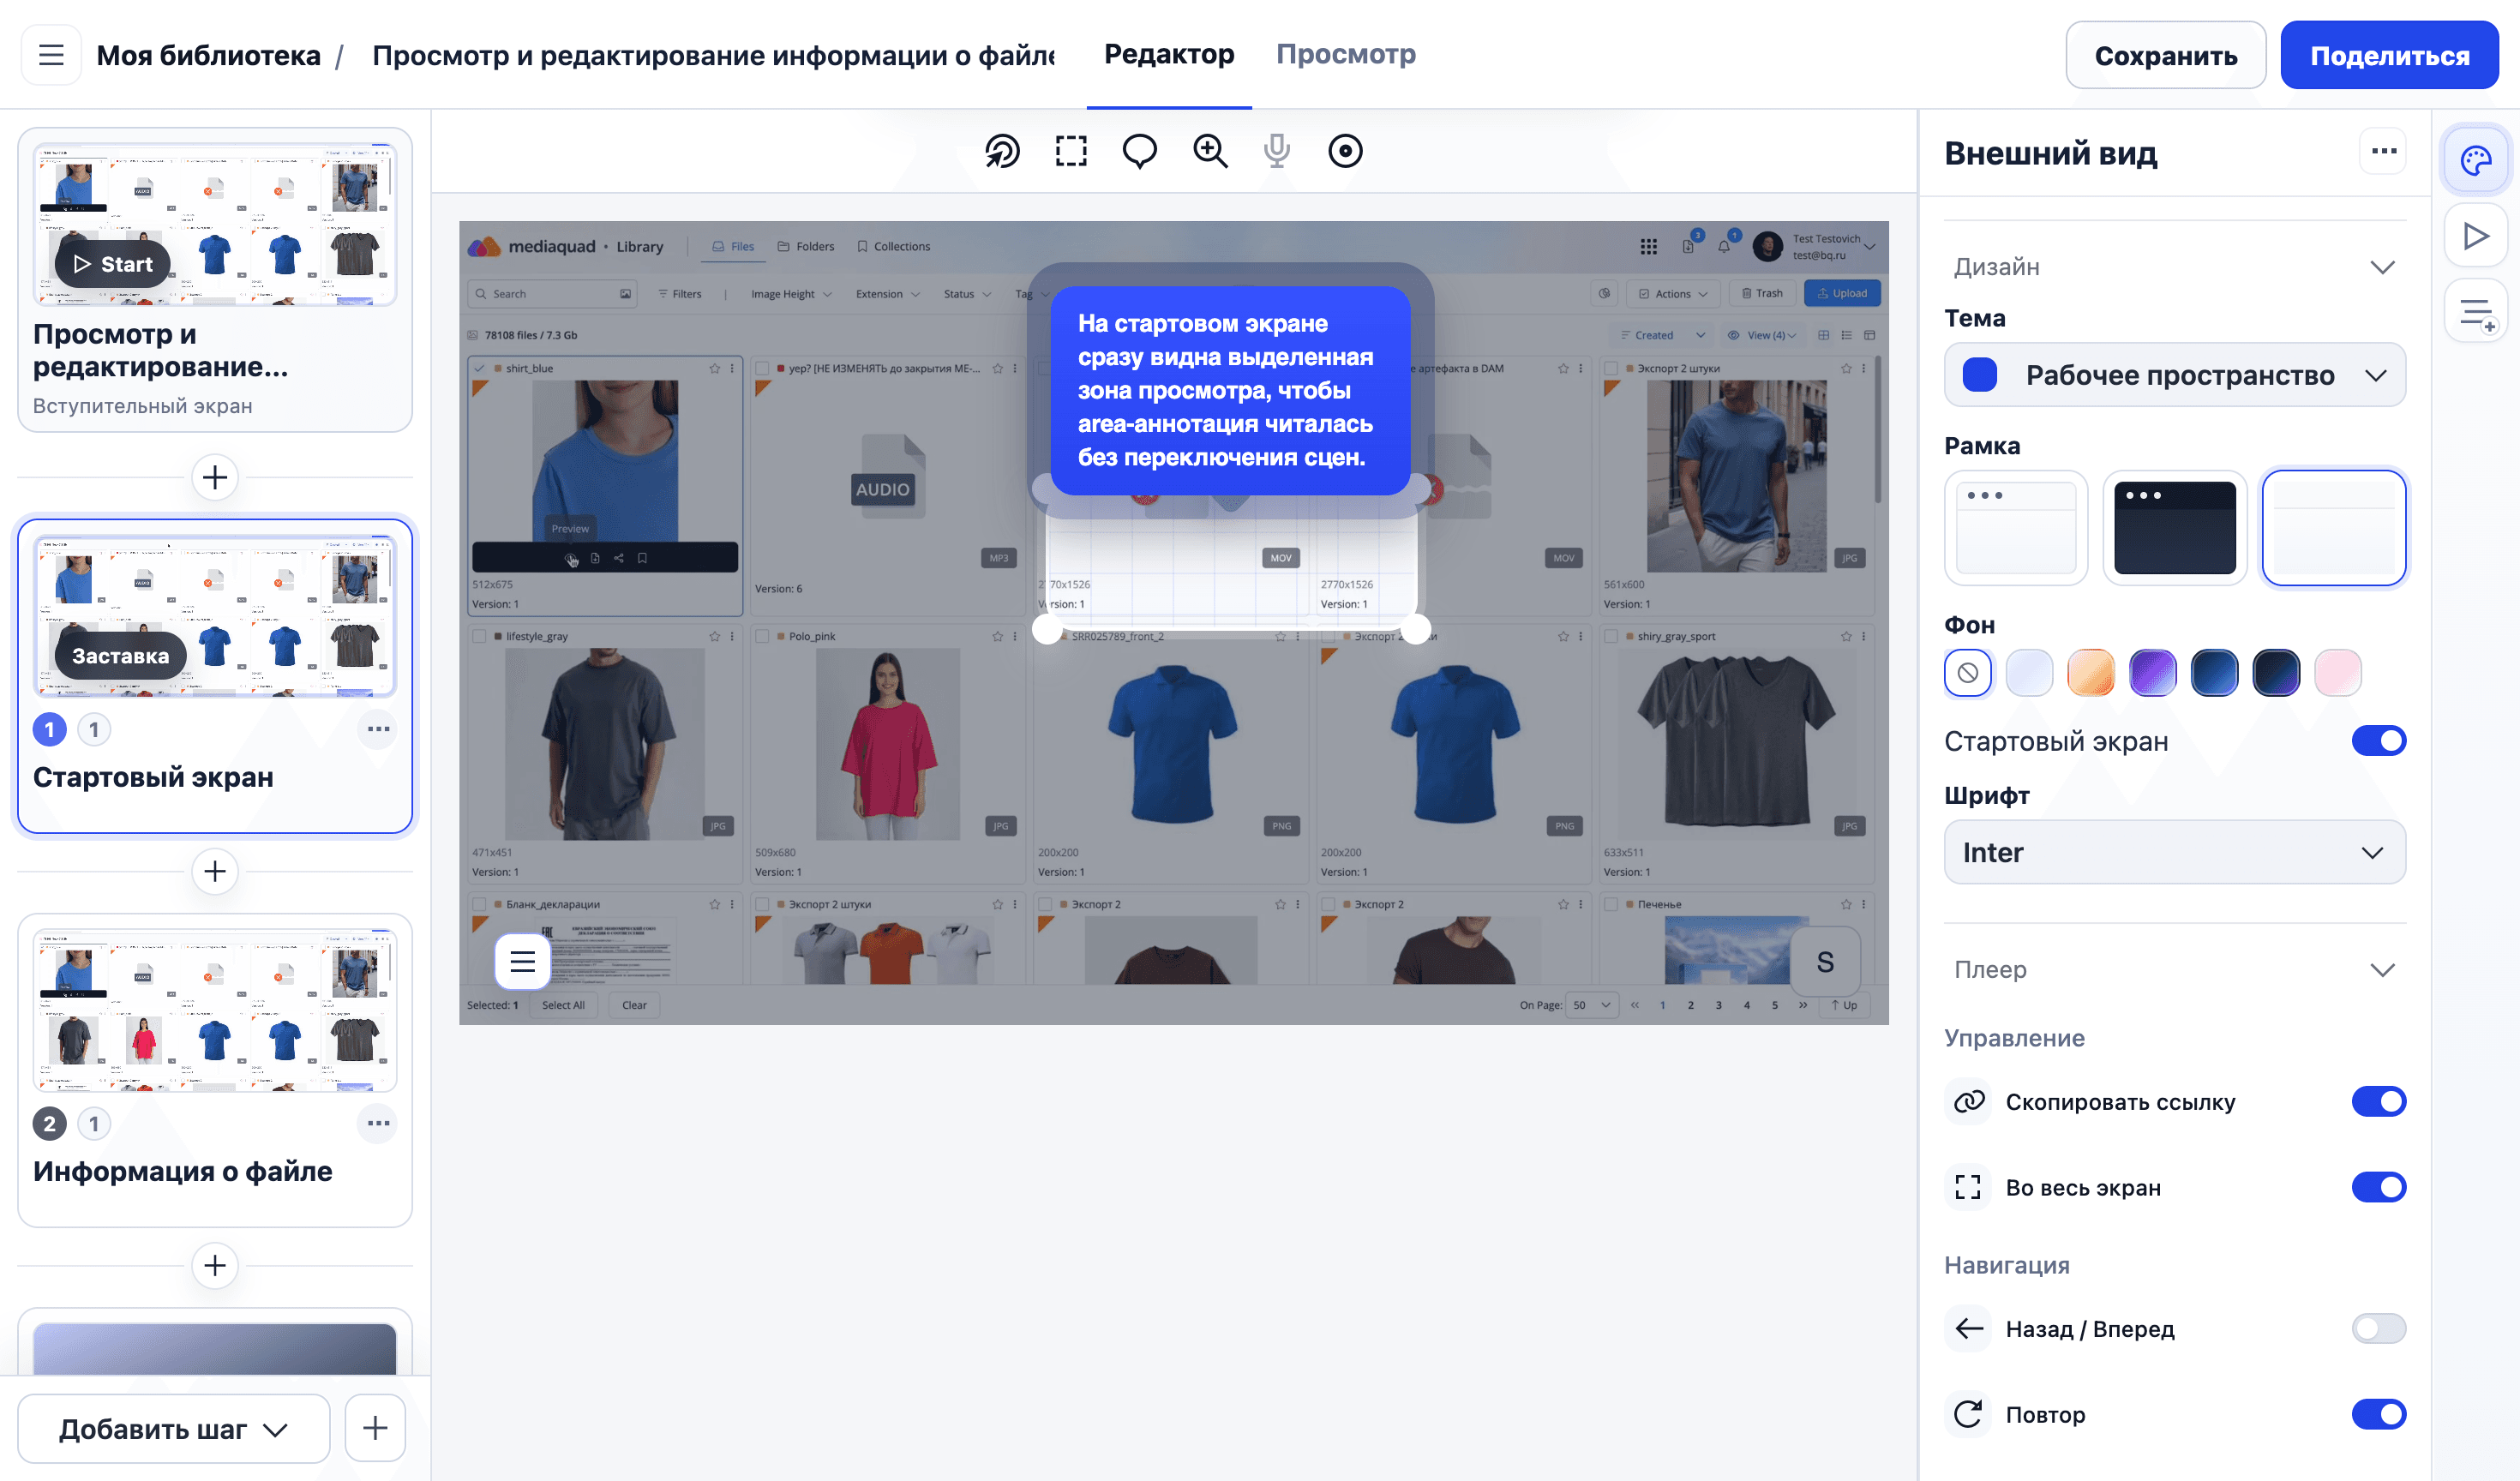
Task: Open the Добавить шаг dropdown
Action: pos(174,1428)
